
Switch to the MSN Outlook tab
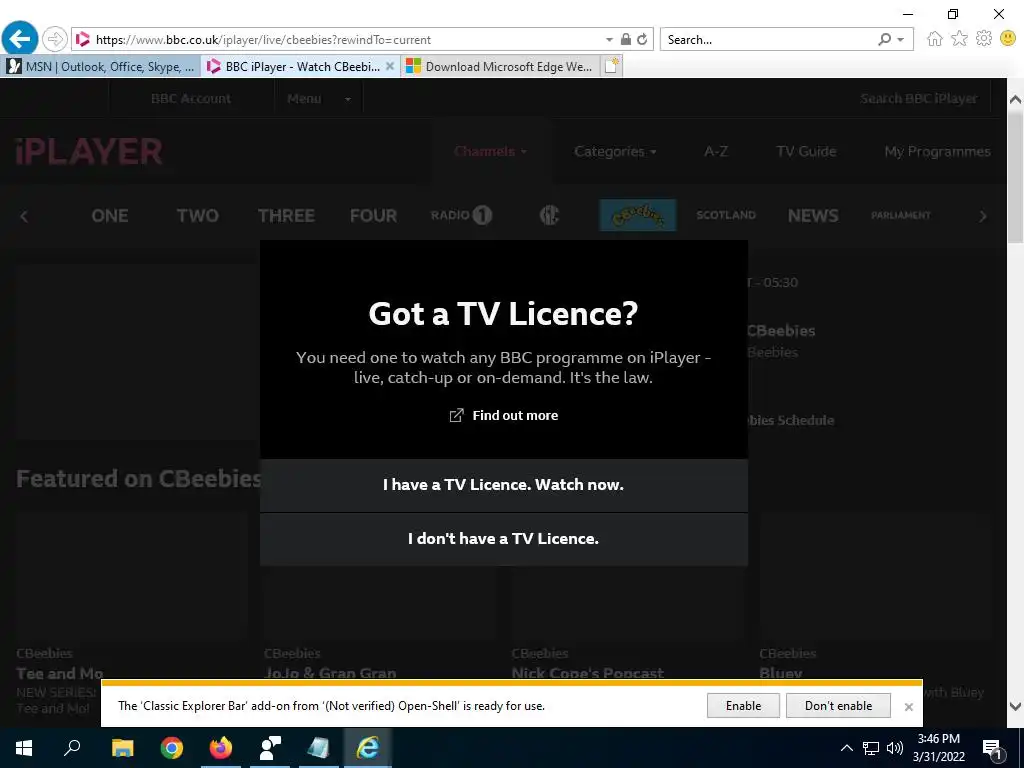coord(101,67)
